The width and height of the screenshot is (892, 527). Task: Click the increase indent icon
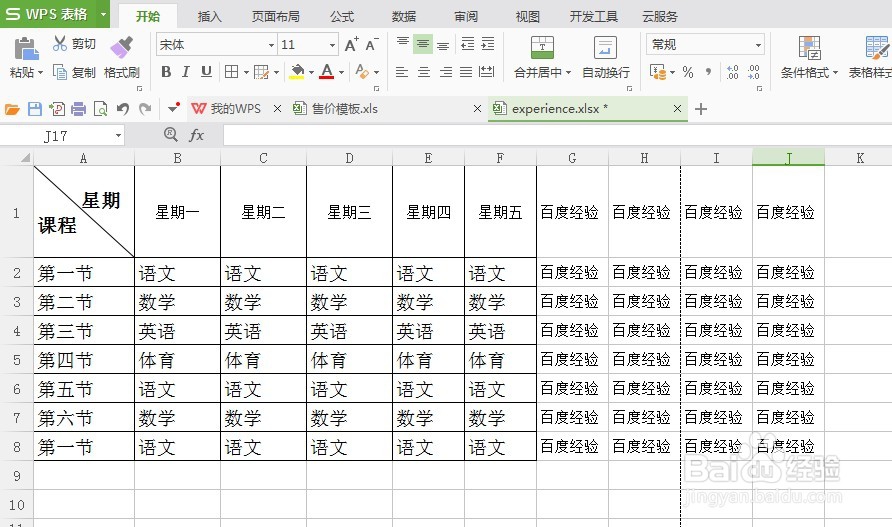coord(488,44)
